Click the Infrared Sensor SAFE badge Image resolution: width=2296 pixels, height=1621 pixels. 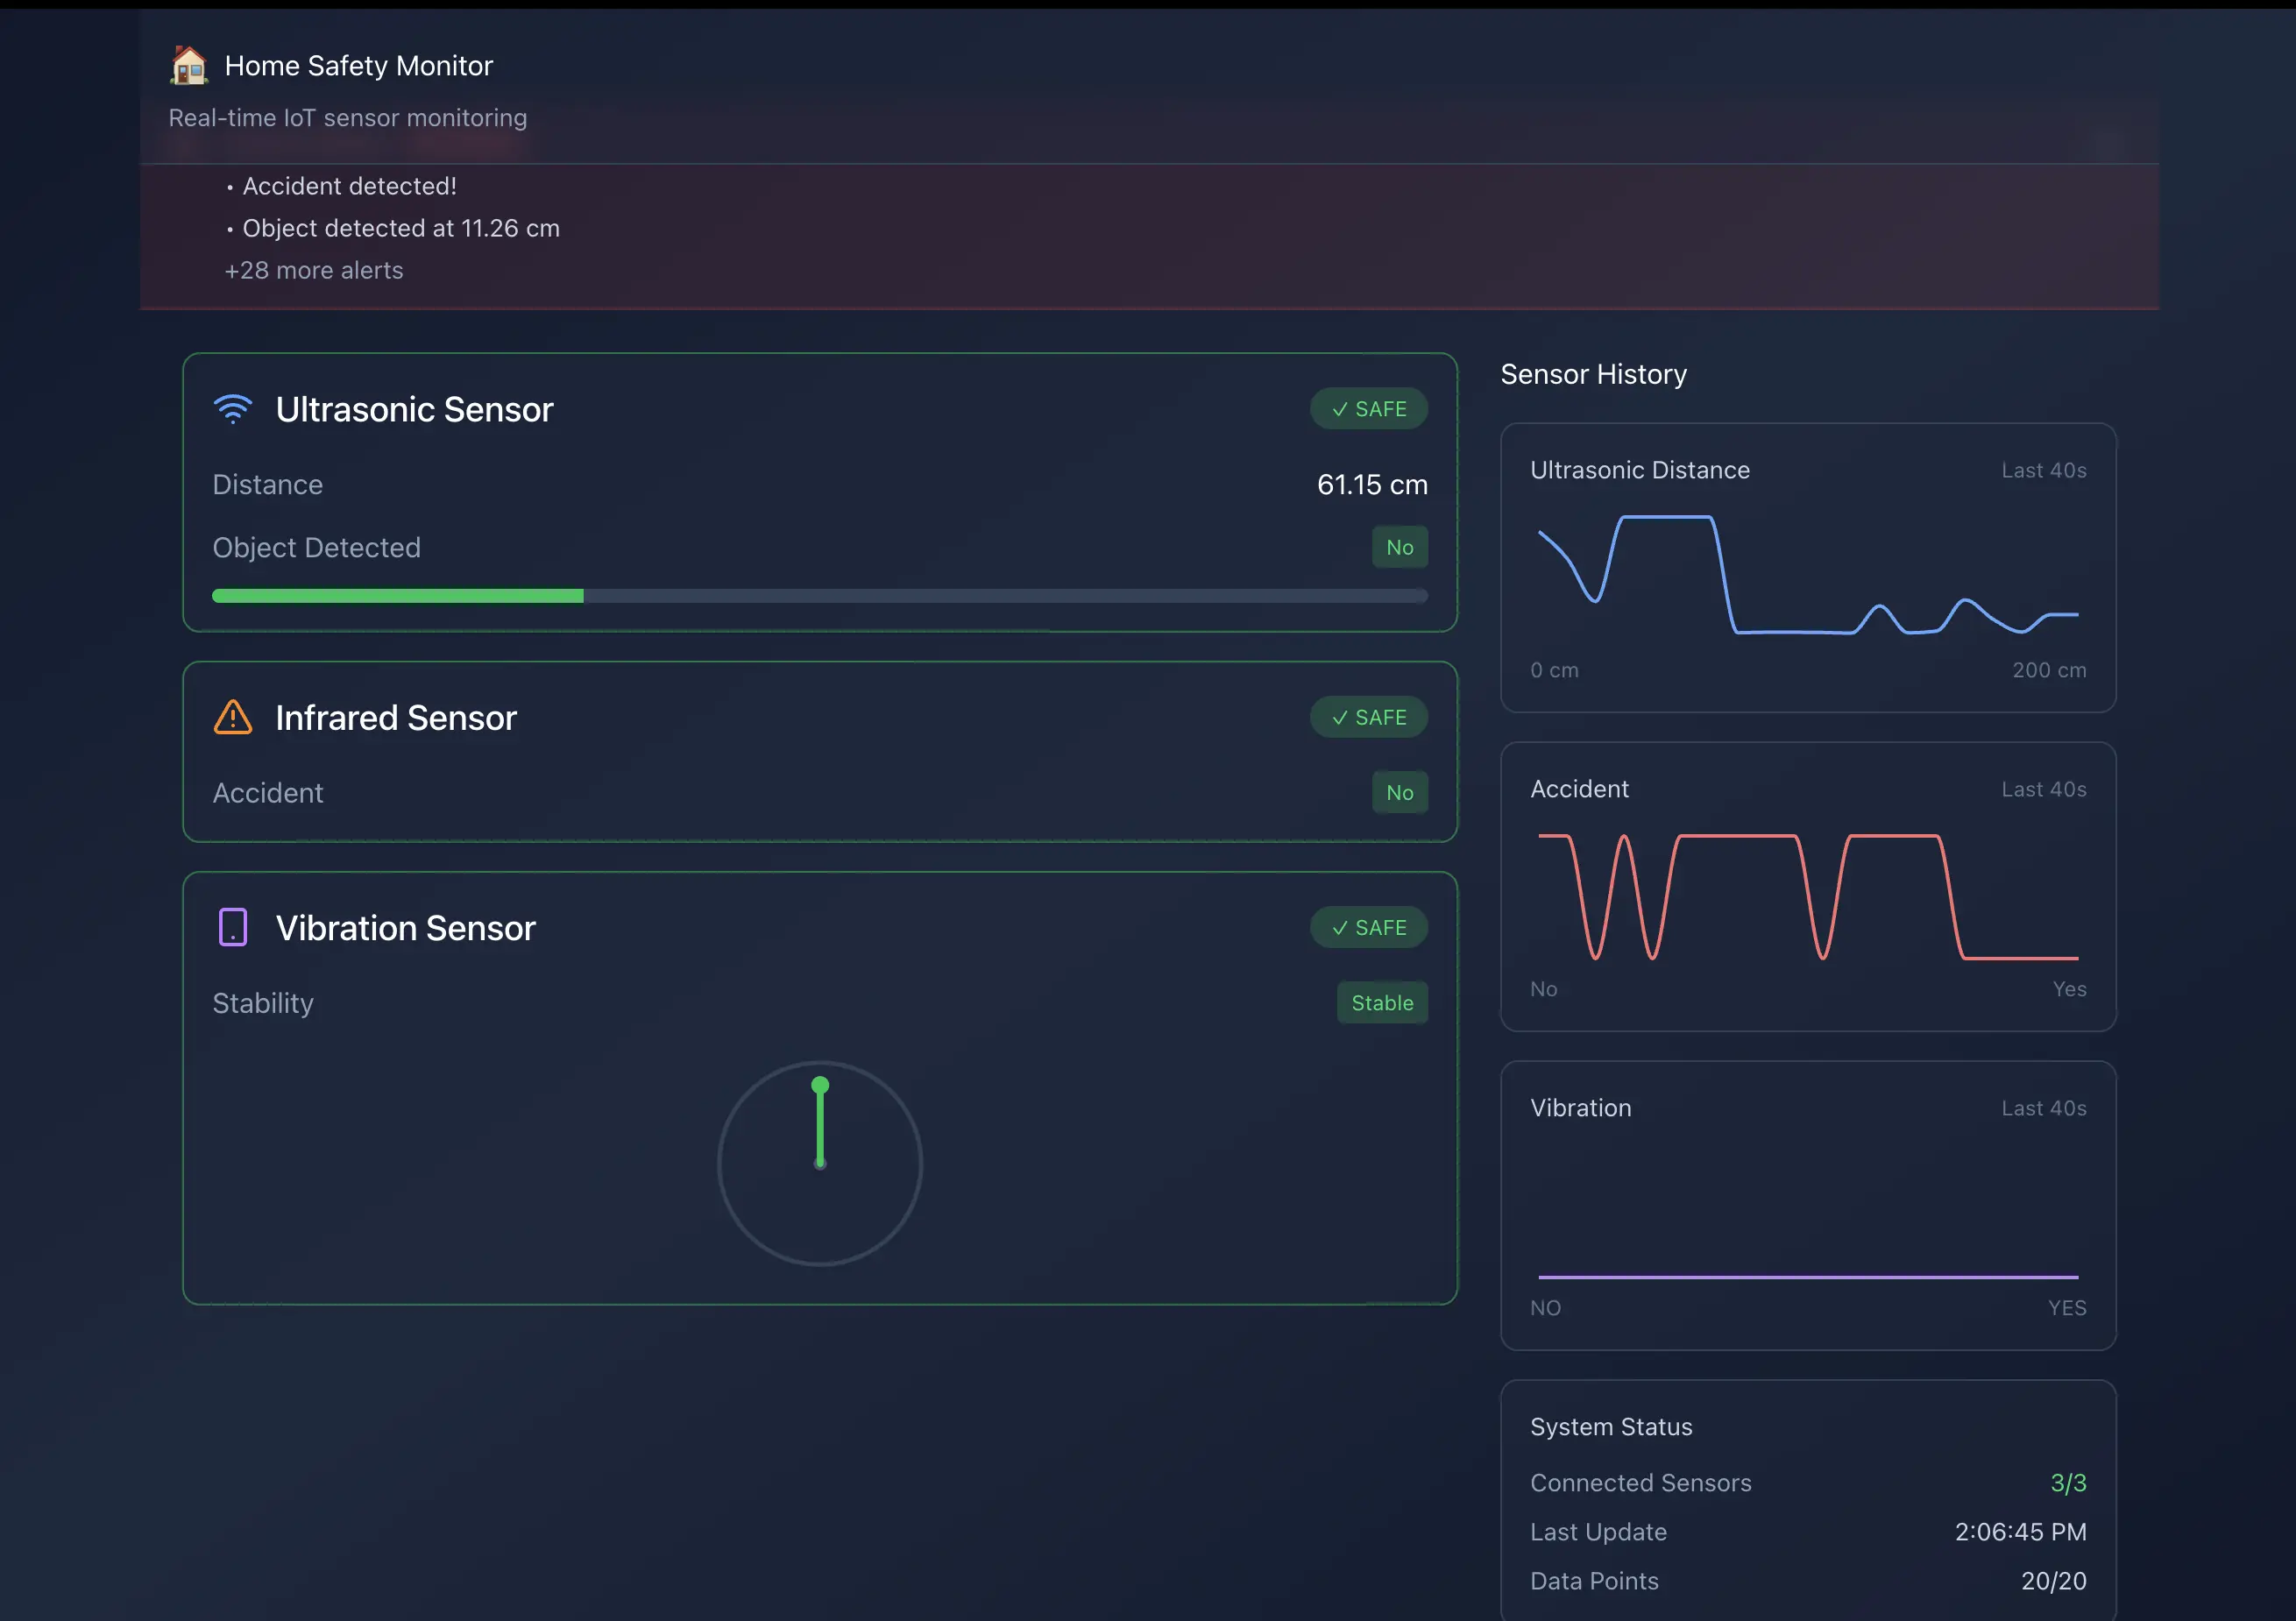[x=1368, y=717]
